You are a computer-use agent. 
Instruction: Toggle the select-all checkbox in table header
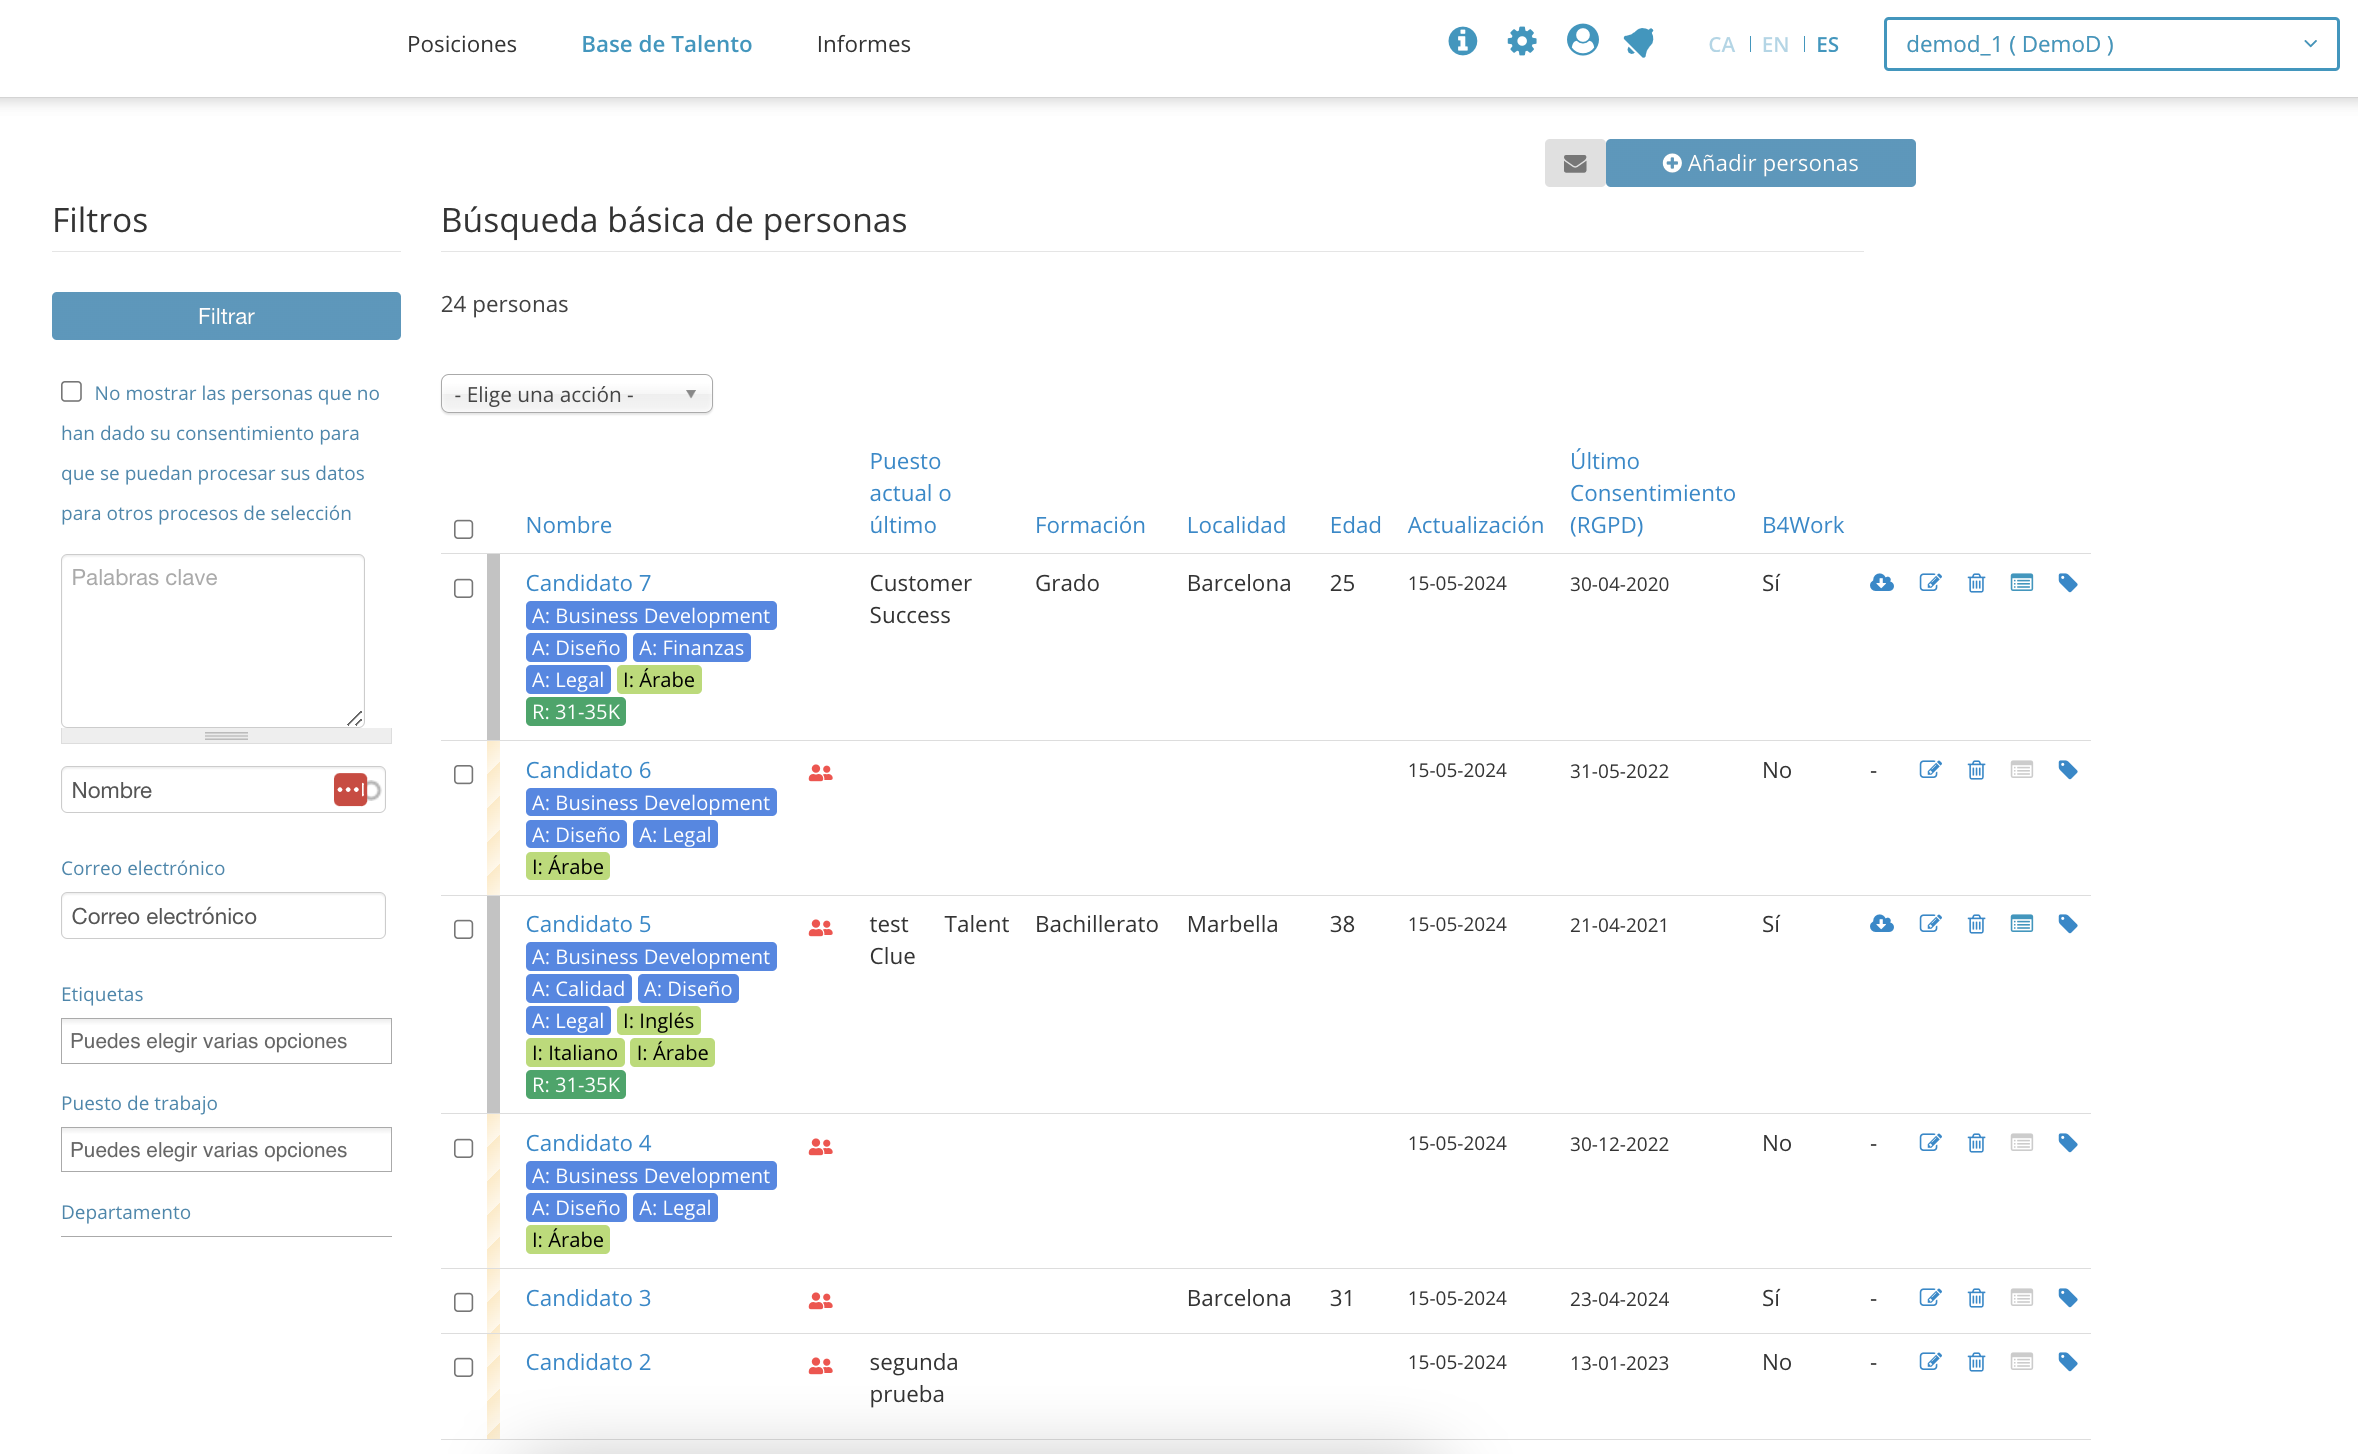[x=464, y=529]
